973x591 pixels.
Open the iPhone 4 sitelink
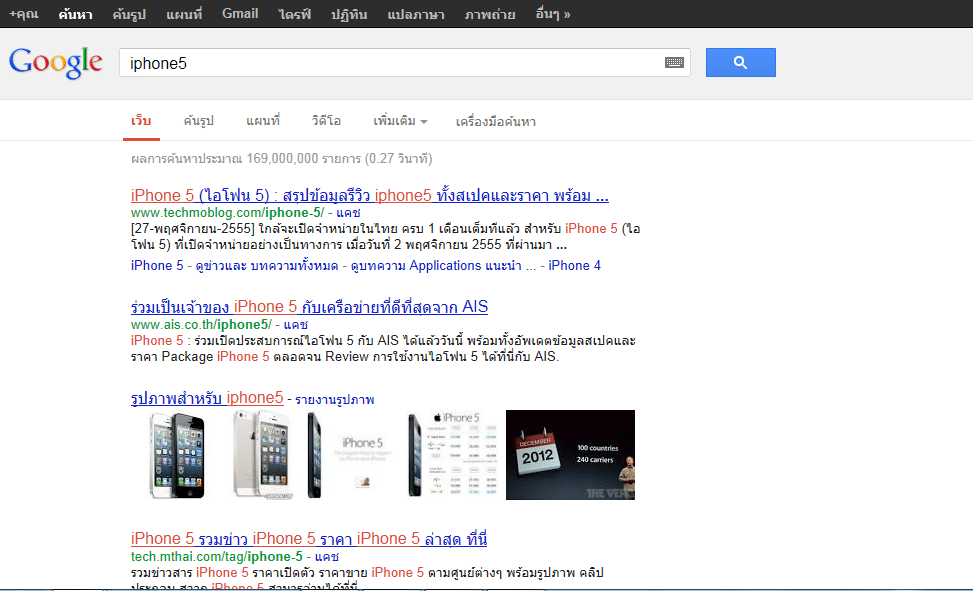click(x=574, y=266)
